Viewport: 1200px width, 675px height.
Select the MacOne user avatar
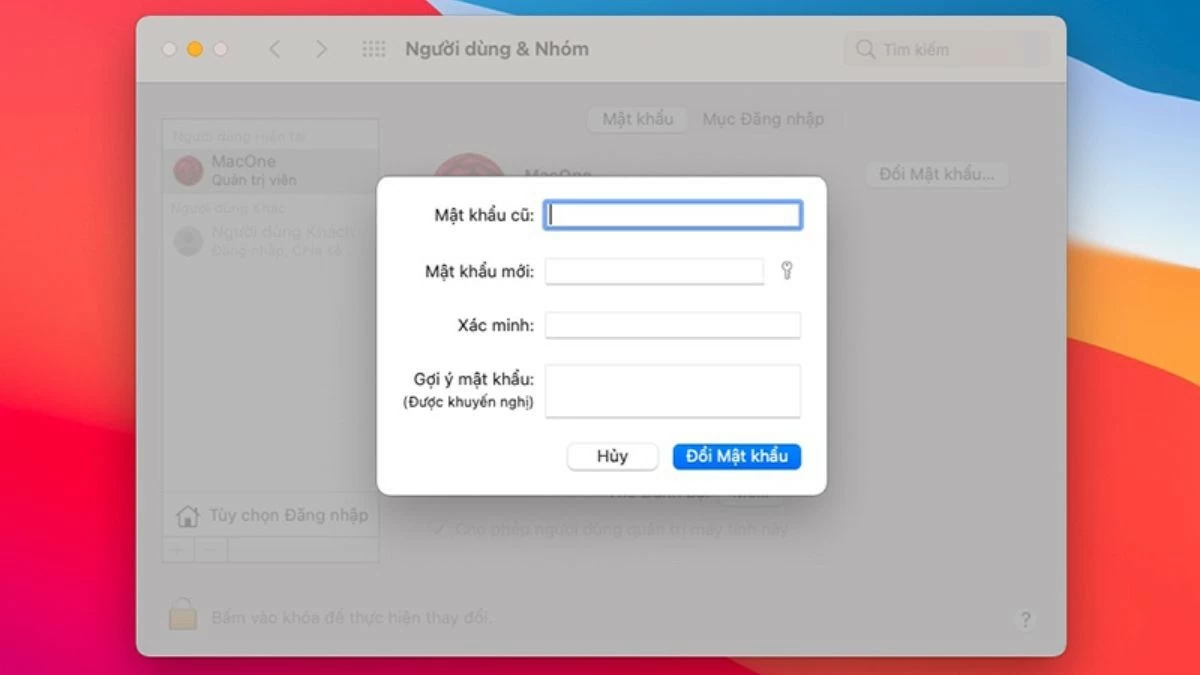[x=188, y=169]
